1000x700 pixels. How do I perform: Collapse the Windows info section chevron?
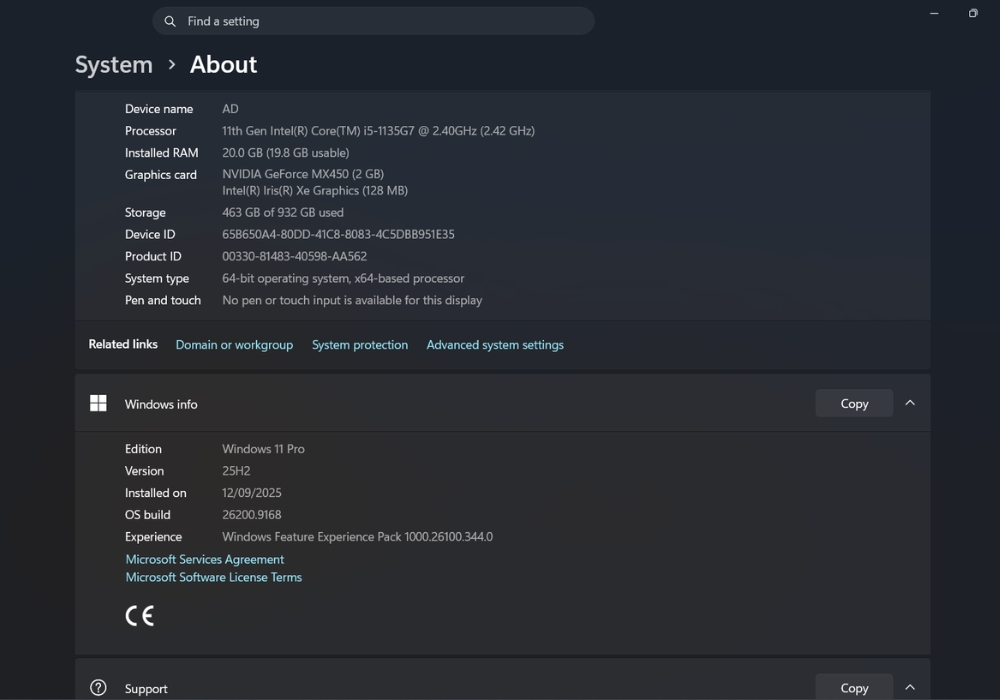910,403
